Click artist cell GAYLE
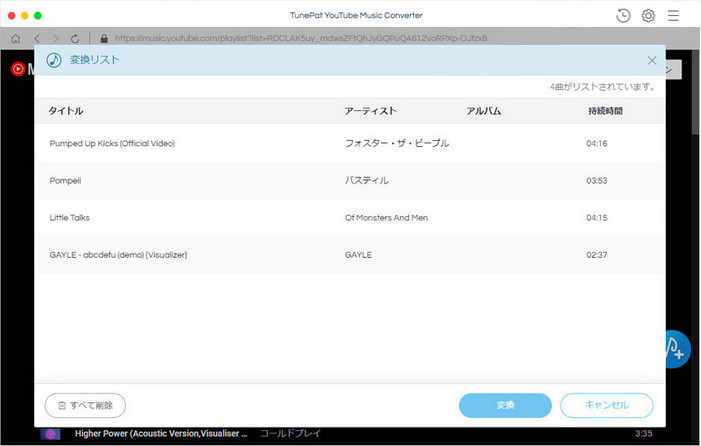This screenshot has height=446, width=701. [x=358, y=255]
